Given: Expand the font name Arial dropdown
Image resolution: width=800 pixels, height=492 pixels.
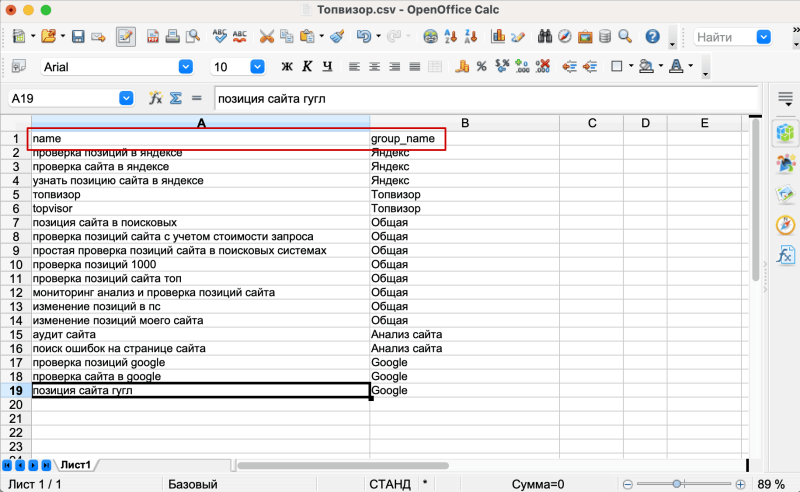Looking at the screenshot, I should (186, 67).
